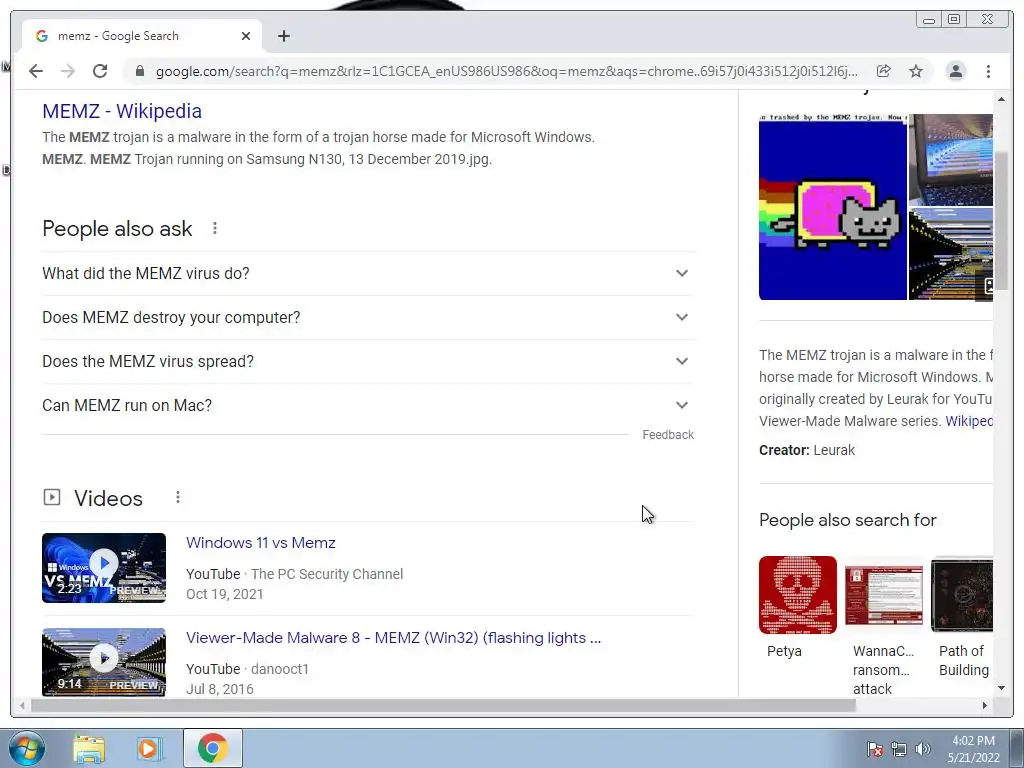Open Chrome's three-dot menu
Viewport: 1024px width, 768px height.
(x=988, y=71)
